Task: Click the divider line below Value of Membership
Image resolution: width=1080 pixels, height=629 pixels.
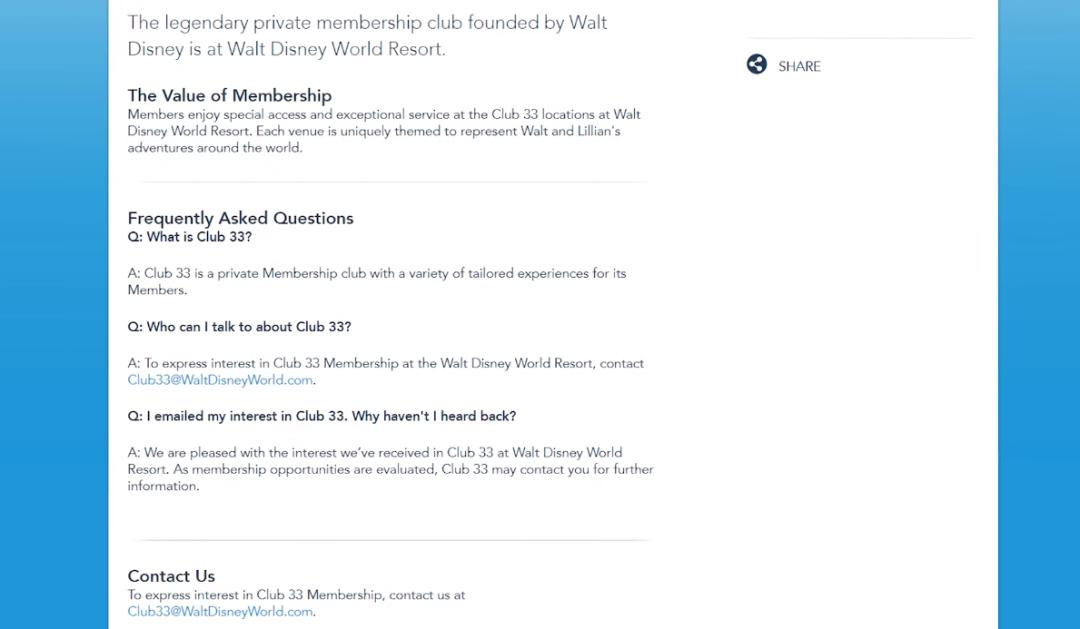Action: (389, 182)
